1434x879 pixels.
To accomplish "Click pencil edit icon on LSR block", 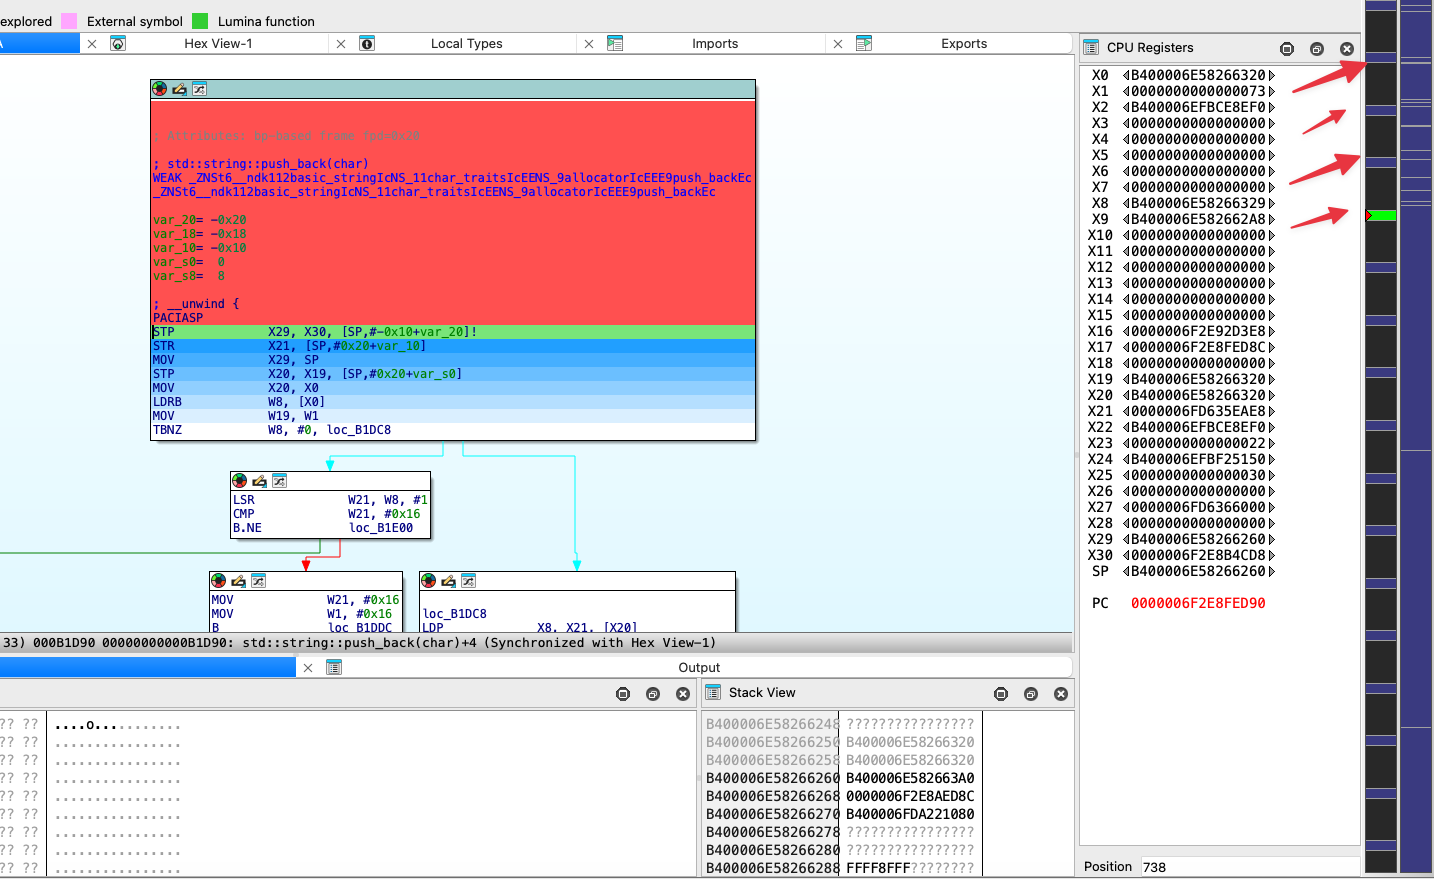I will (260, 481).
